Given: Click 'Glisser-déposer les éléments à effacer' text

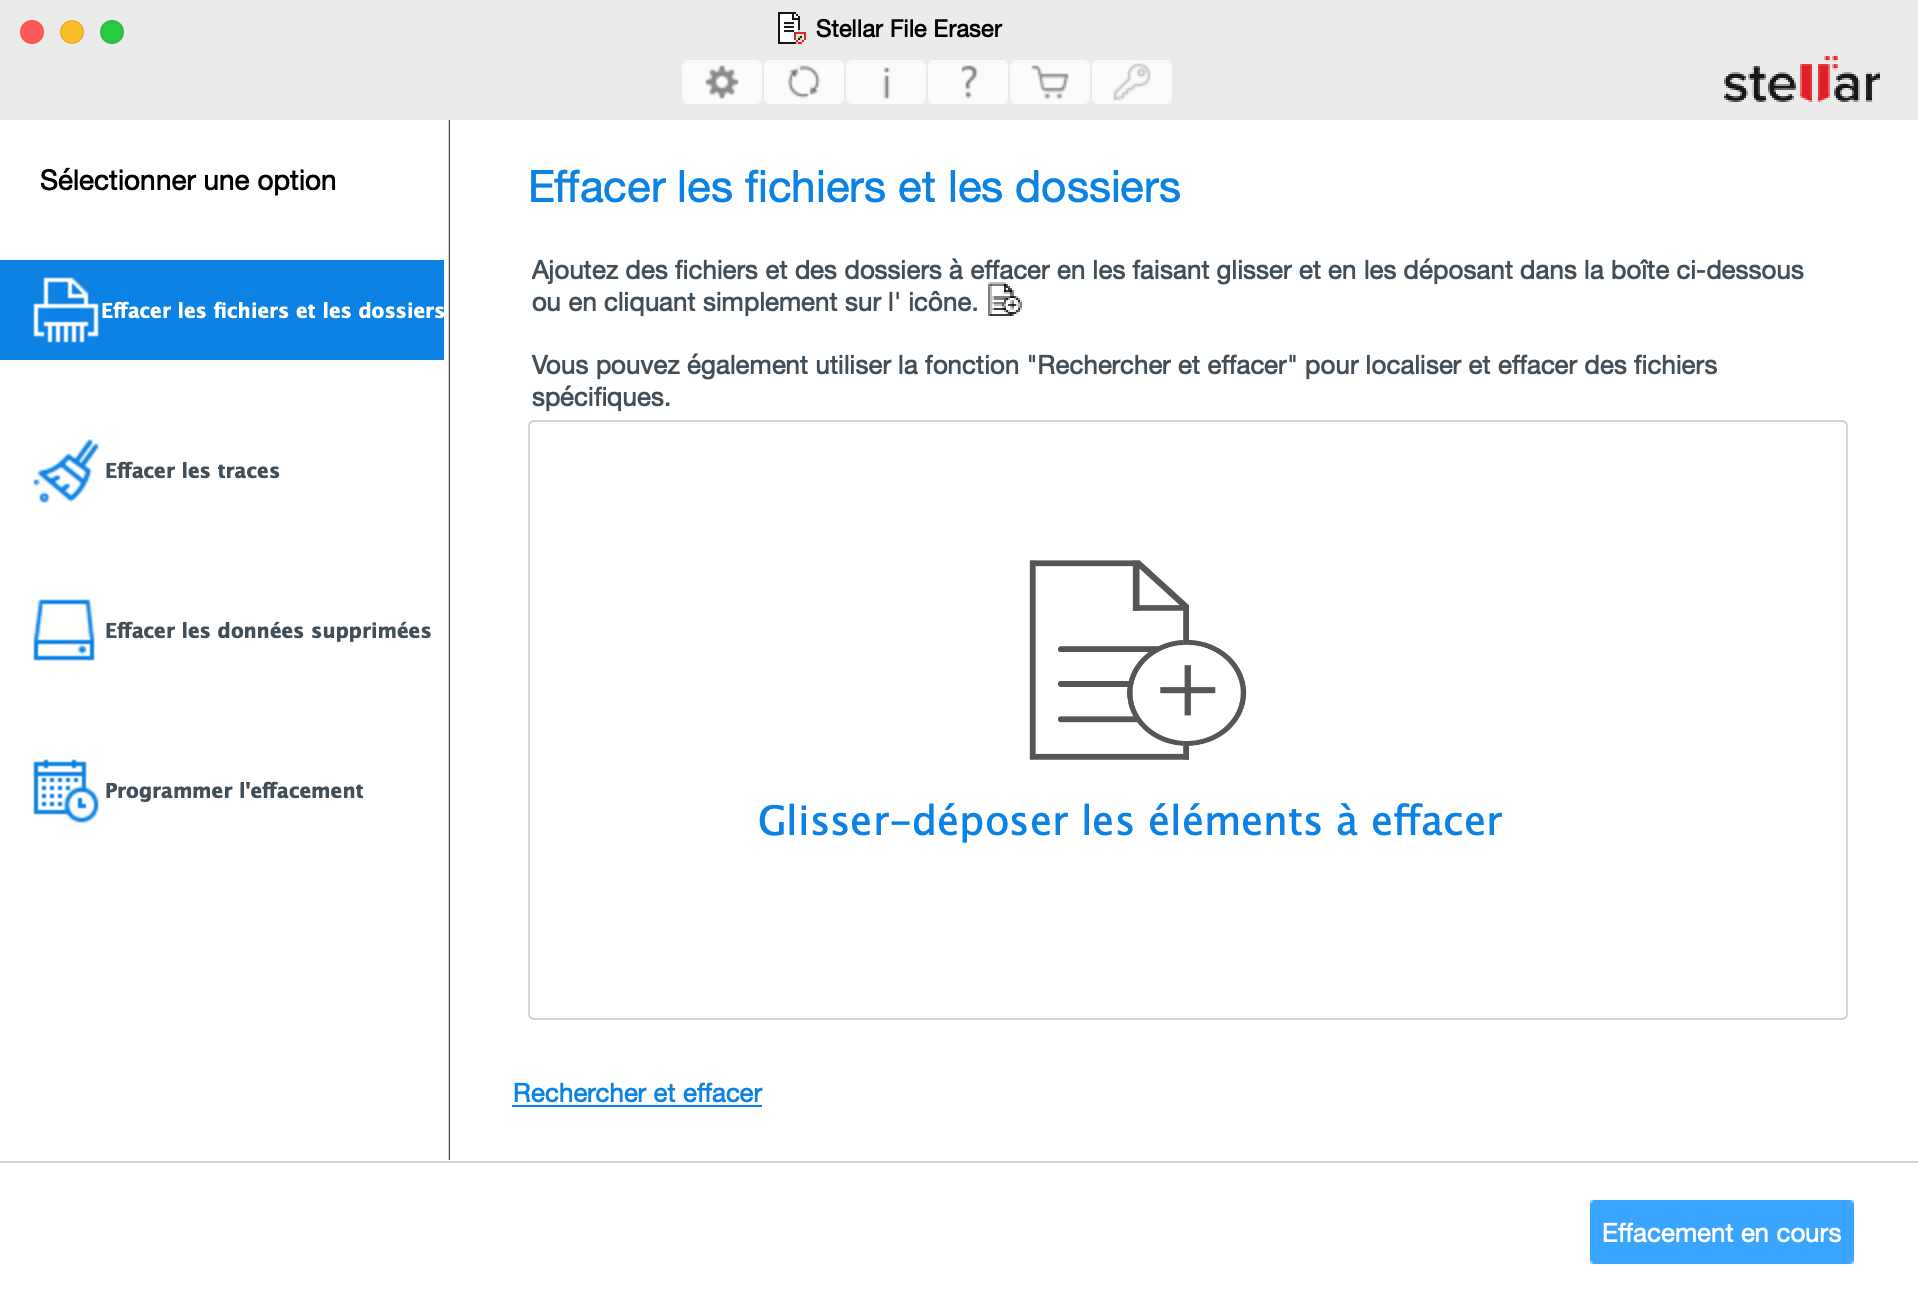Looking at the screenshot, I should coord(1130,821).
